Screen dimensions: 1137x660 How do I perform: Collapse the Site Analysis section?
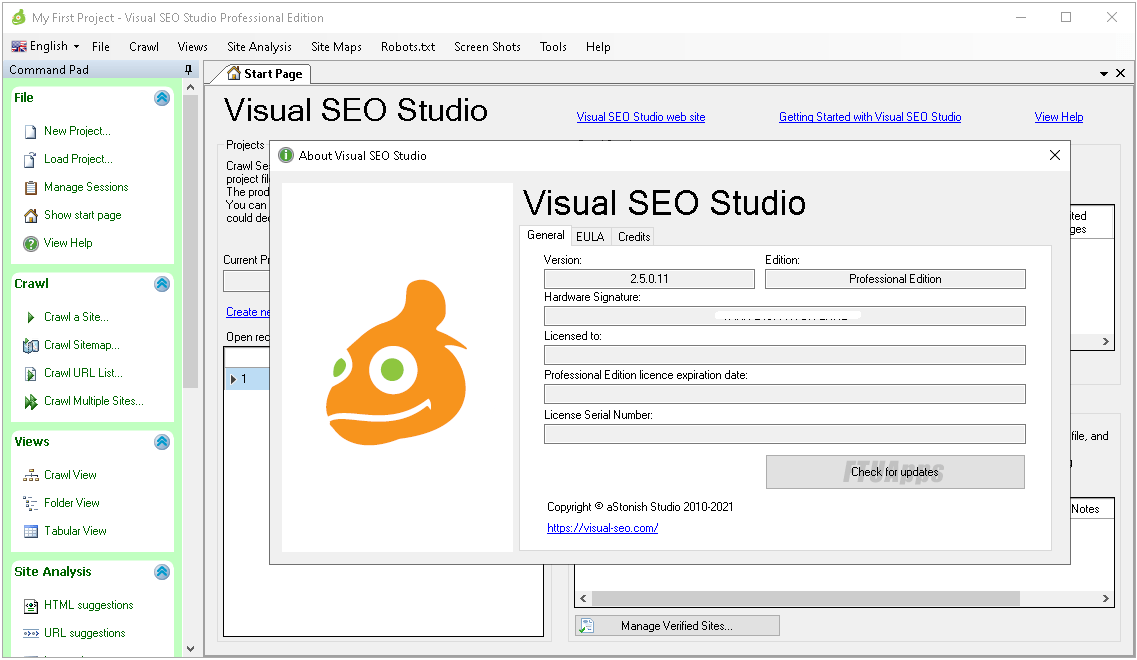[162, 572]
